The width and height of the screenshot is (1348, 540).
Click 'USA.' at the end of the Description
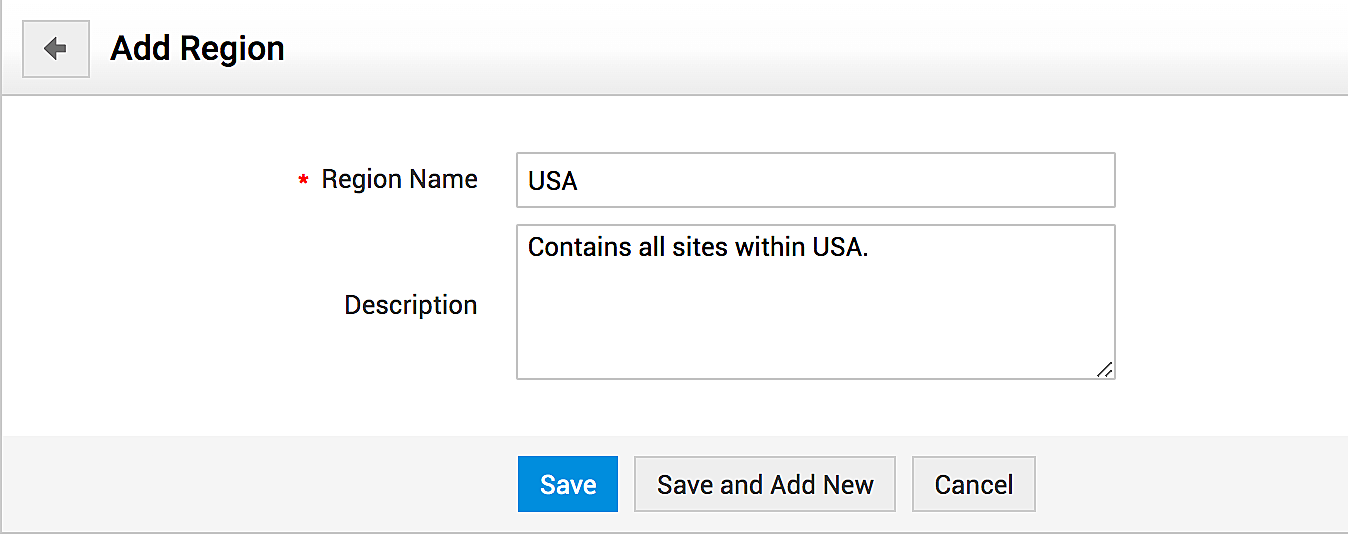[841, 247]
